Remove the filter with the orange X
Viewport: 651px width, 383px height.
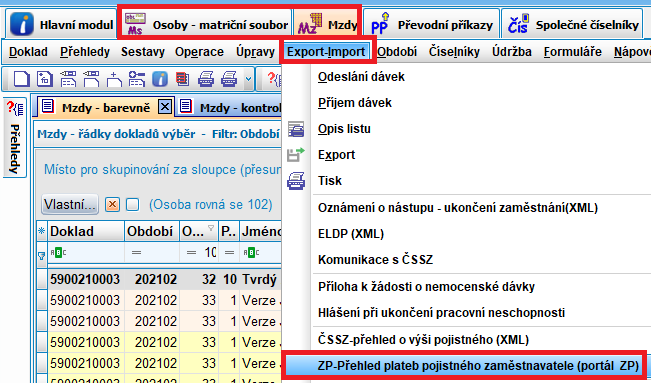point(113,204)
